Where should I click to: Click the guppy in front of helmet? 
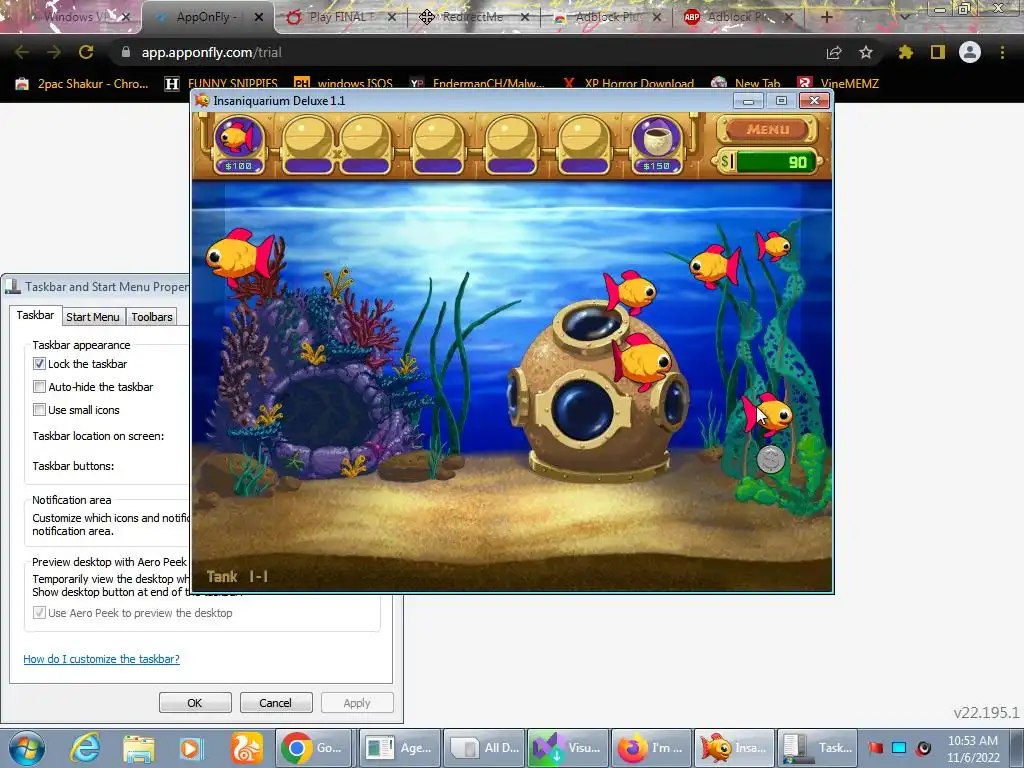(642, 361)
